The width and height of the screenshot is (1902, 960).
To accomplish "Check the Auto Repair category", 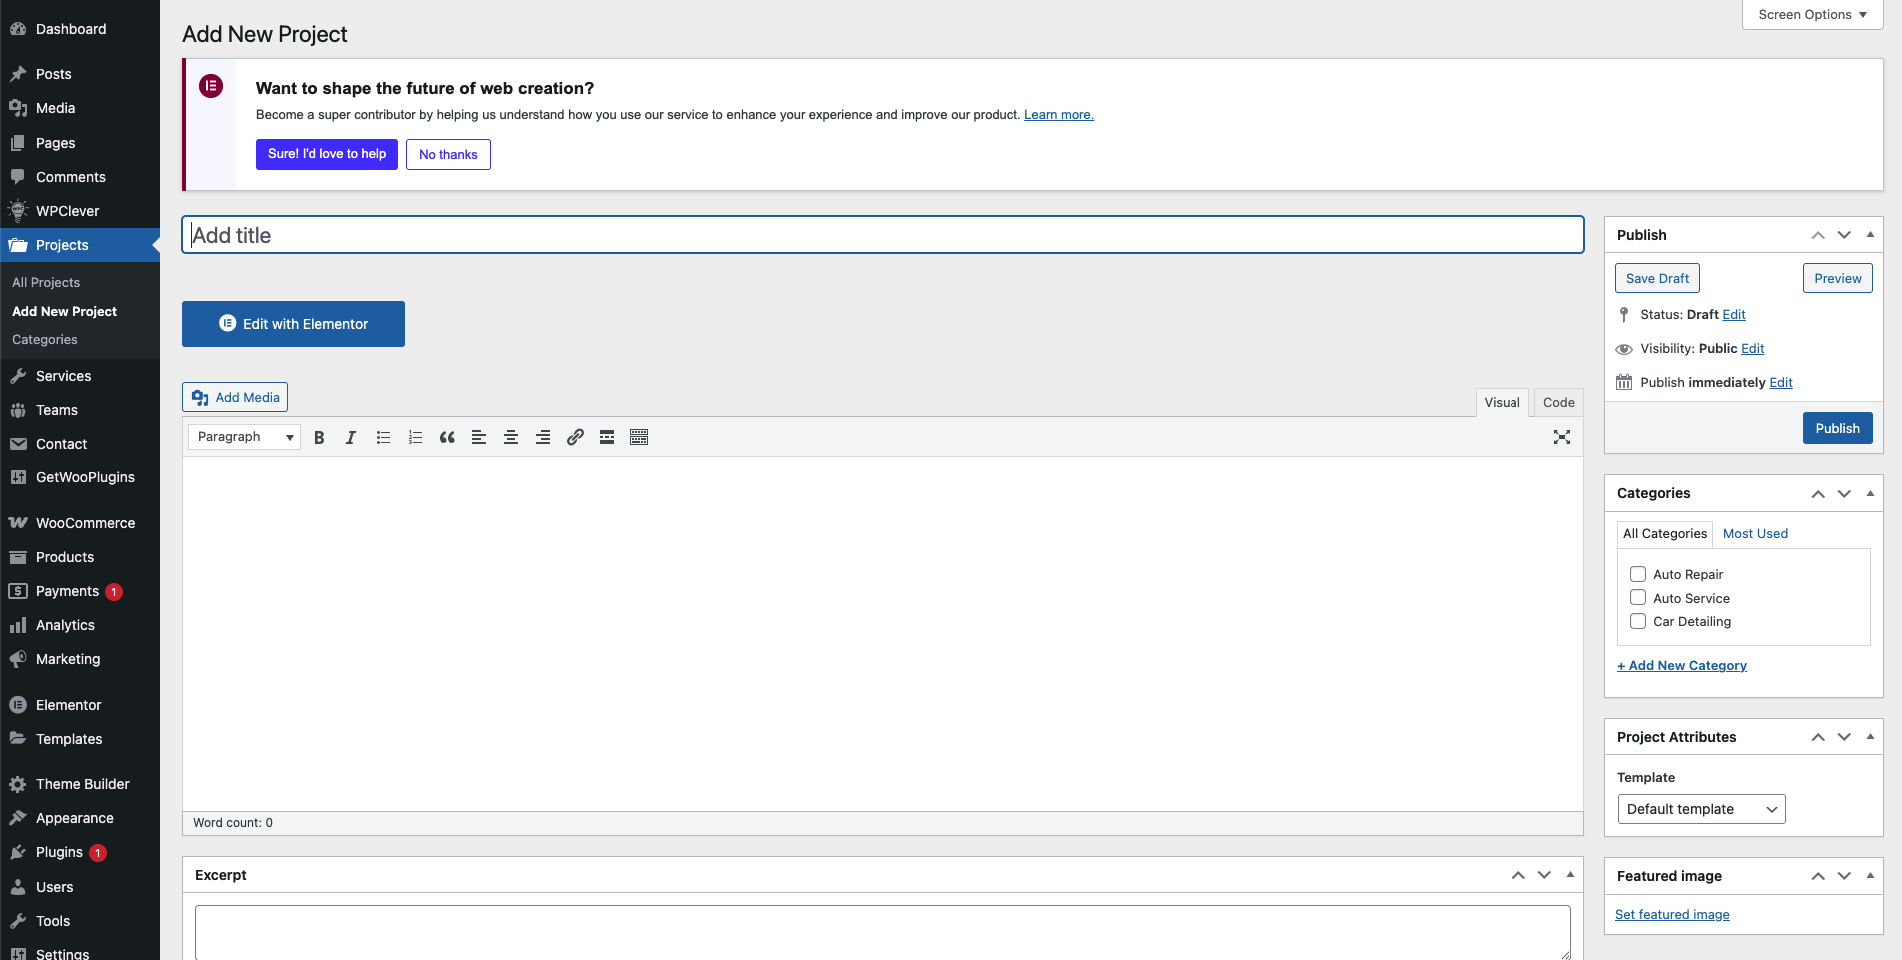I will point(1638,574).
